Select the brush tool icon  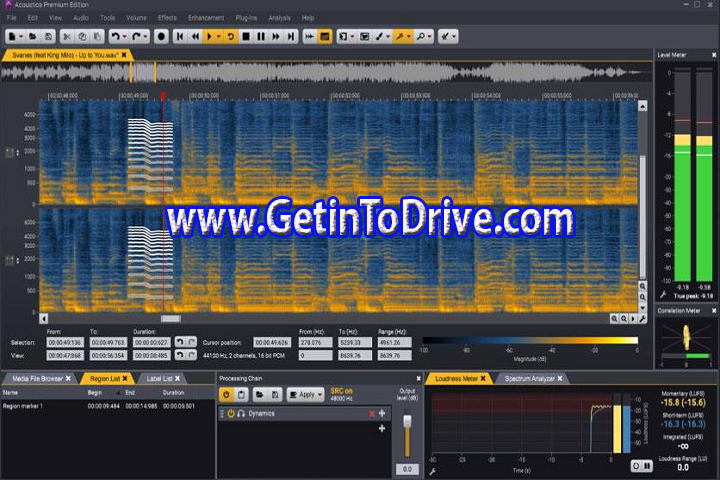coord(379,36)
